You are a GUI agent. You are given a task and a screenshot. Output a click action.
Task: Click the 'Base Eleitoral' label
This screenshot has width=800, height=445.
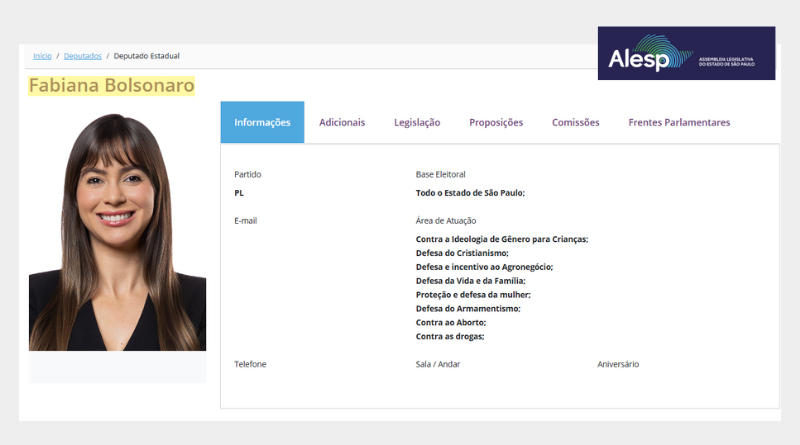click(x=440, y=175)
